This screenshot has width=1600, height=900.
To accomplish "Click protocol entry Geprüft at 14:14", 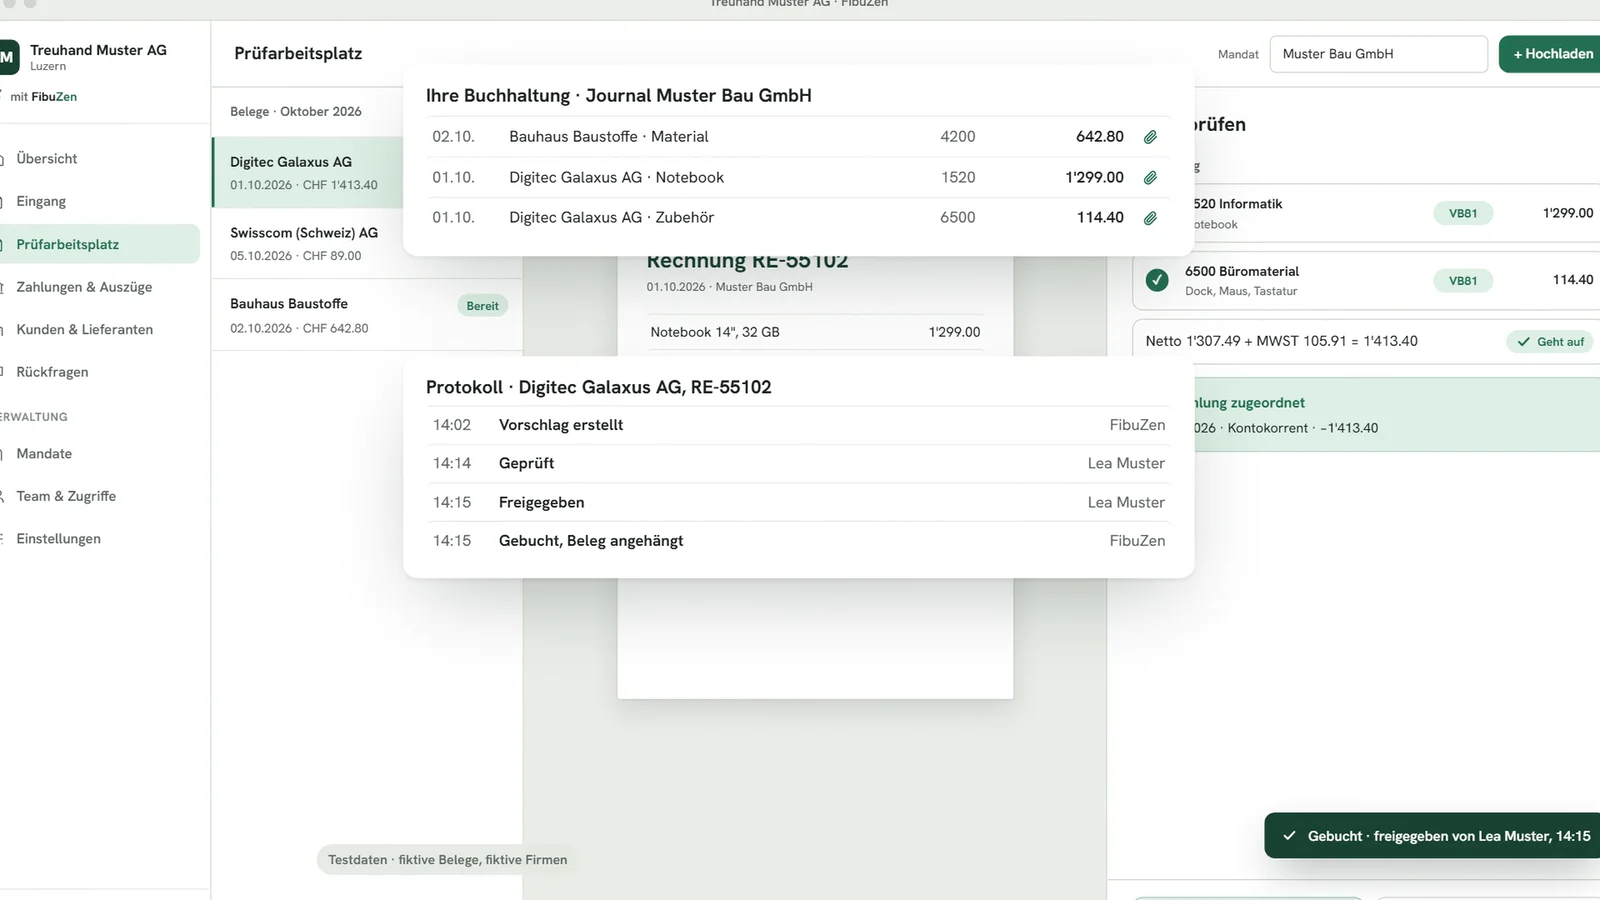I will [798, 464].
